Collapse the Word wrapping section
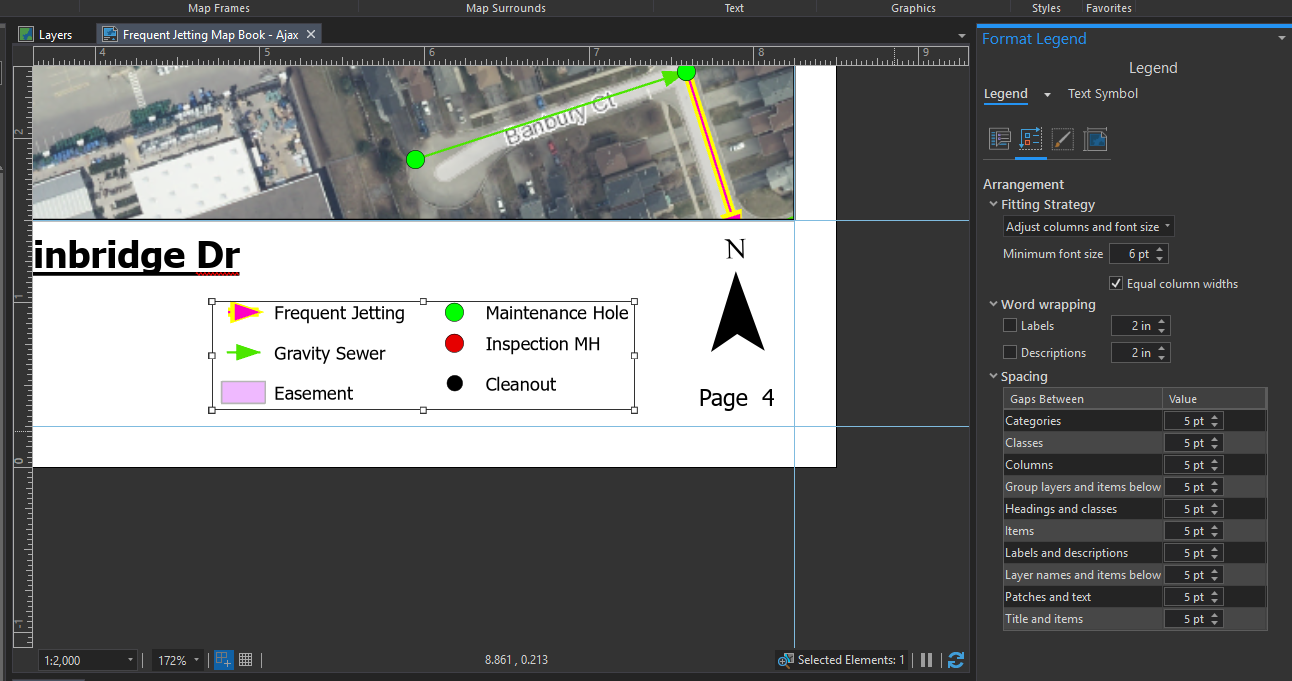Viewport: 1292px width, 681px height. [x=992, y=305]
